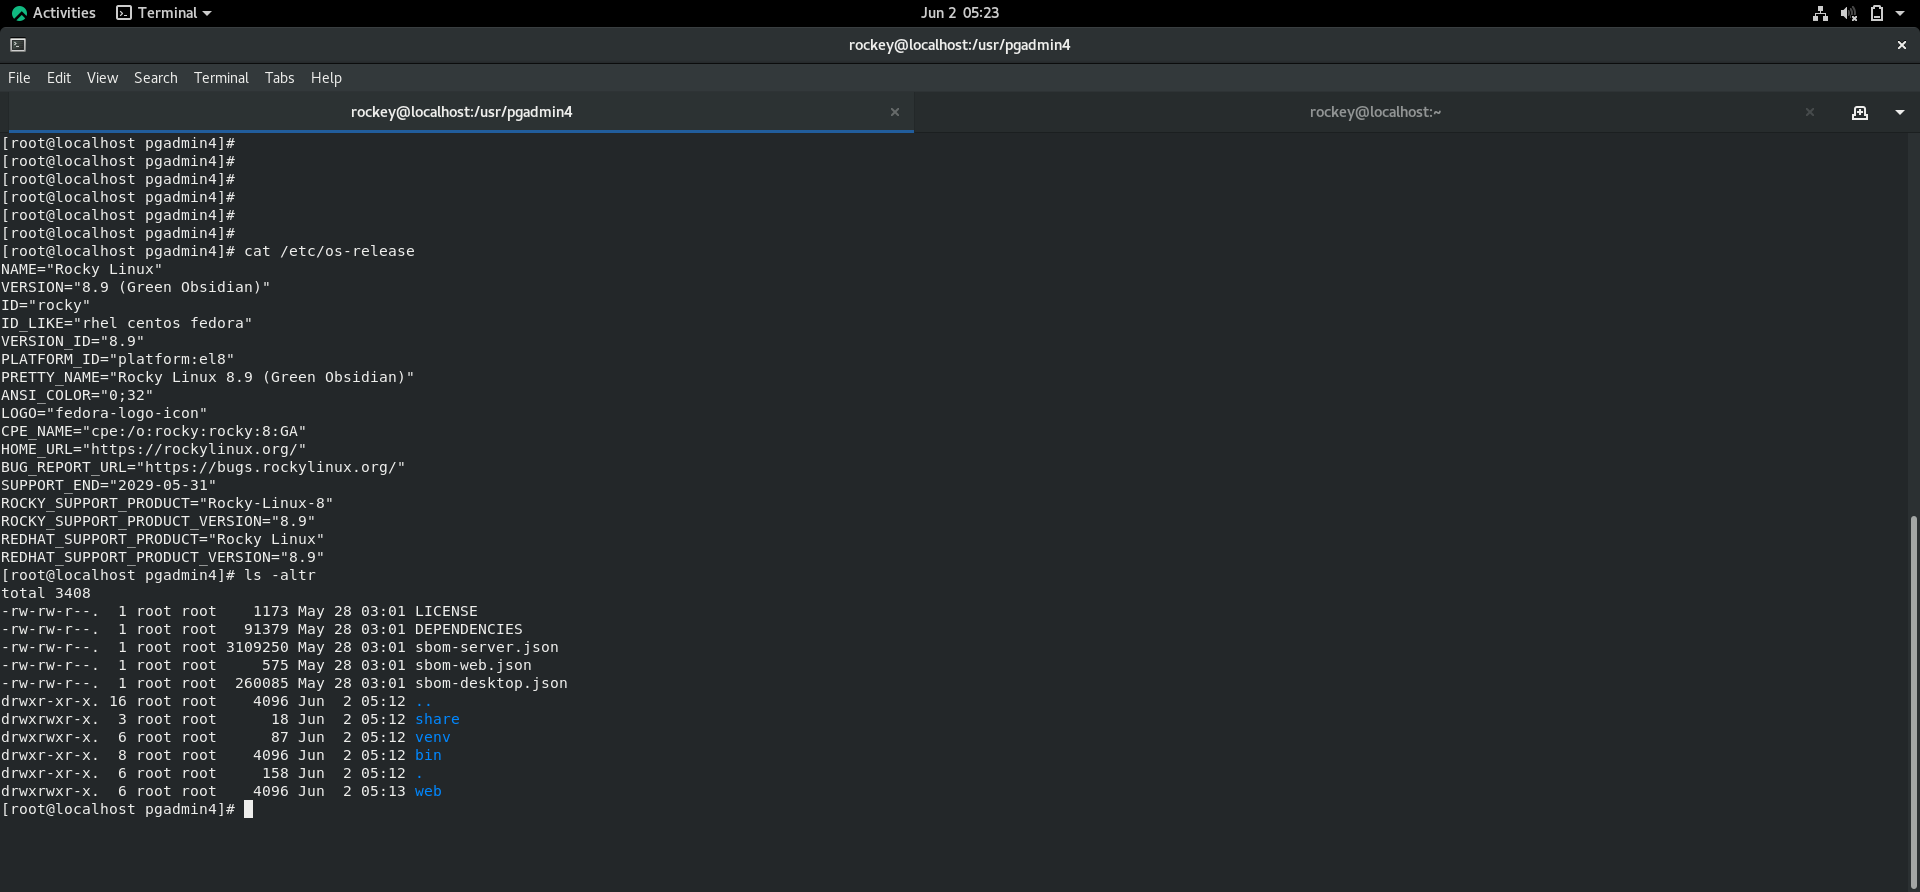Open the Terminal app menu dropdown
Screen dimensions: 1920x892
click(x=165, y=13)
